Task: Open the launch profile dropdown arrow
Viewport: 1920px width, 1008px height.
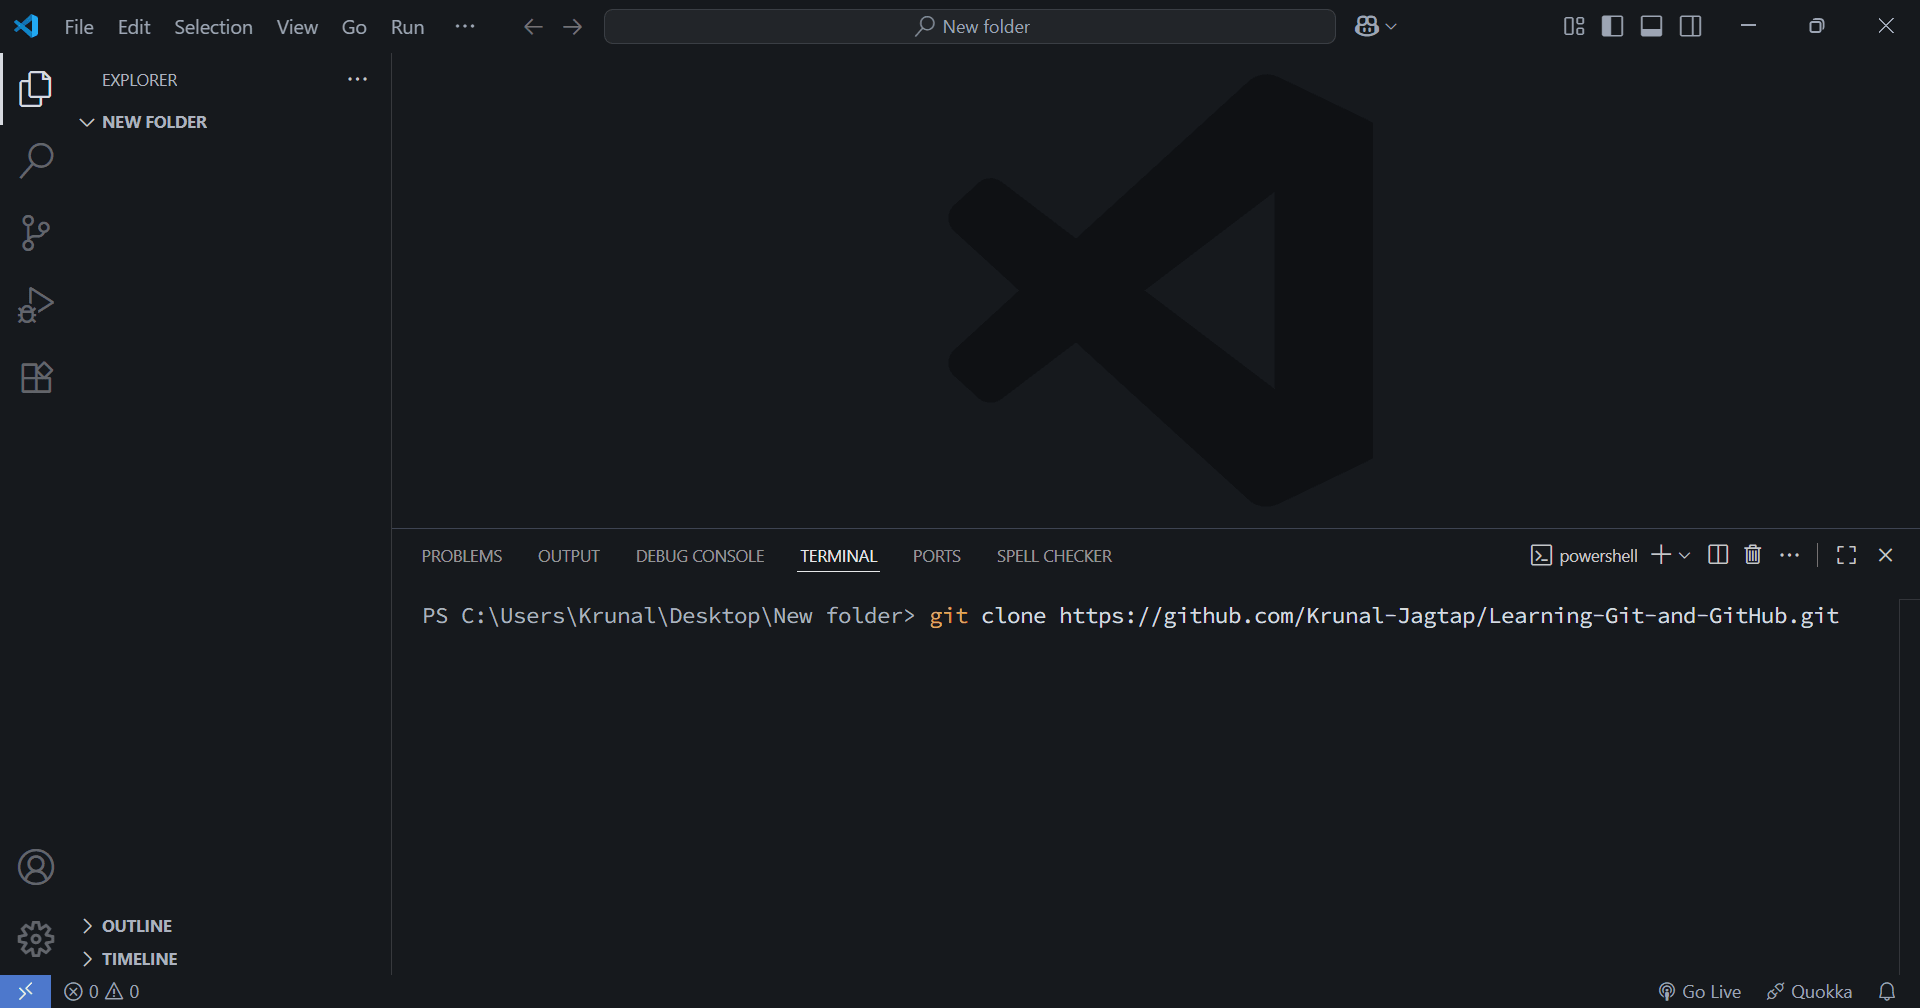Action: [x=1685, y=555]
